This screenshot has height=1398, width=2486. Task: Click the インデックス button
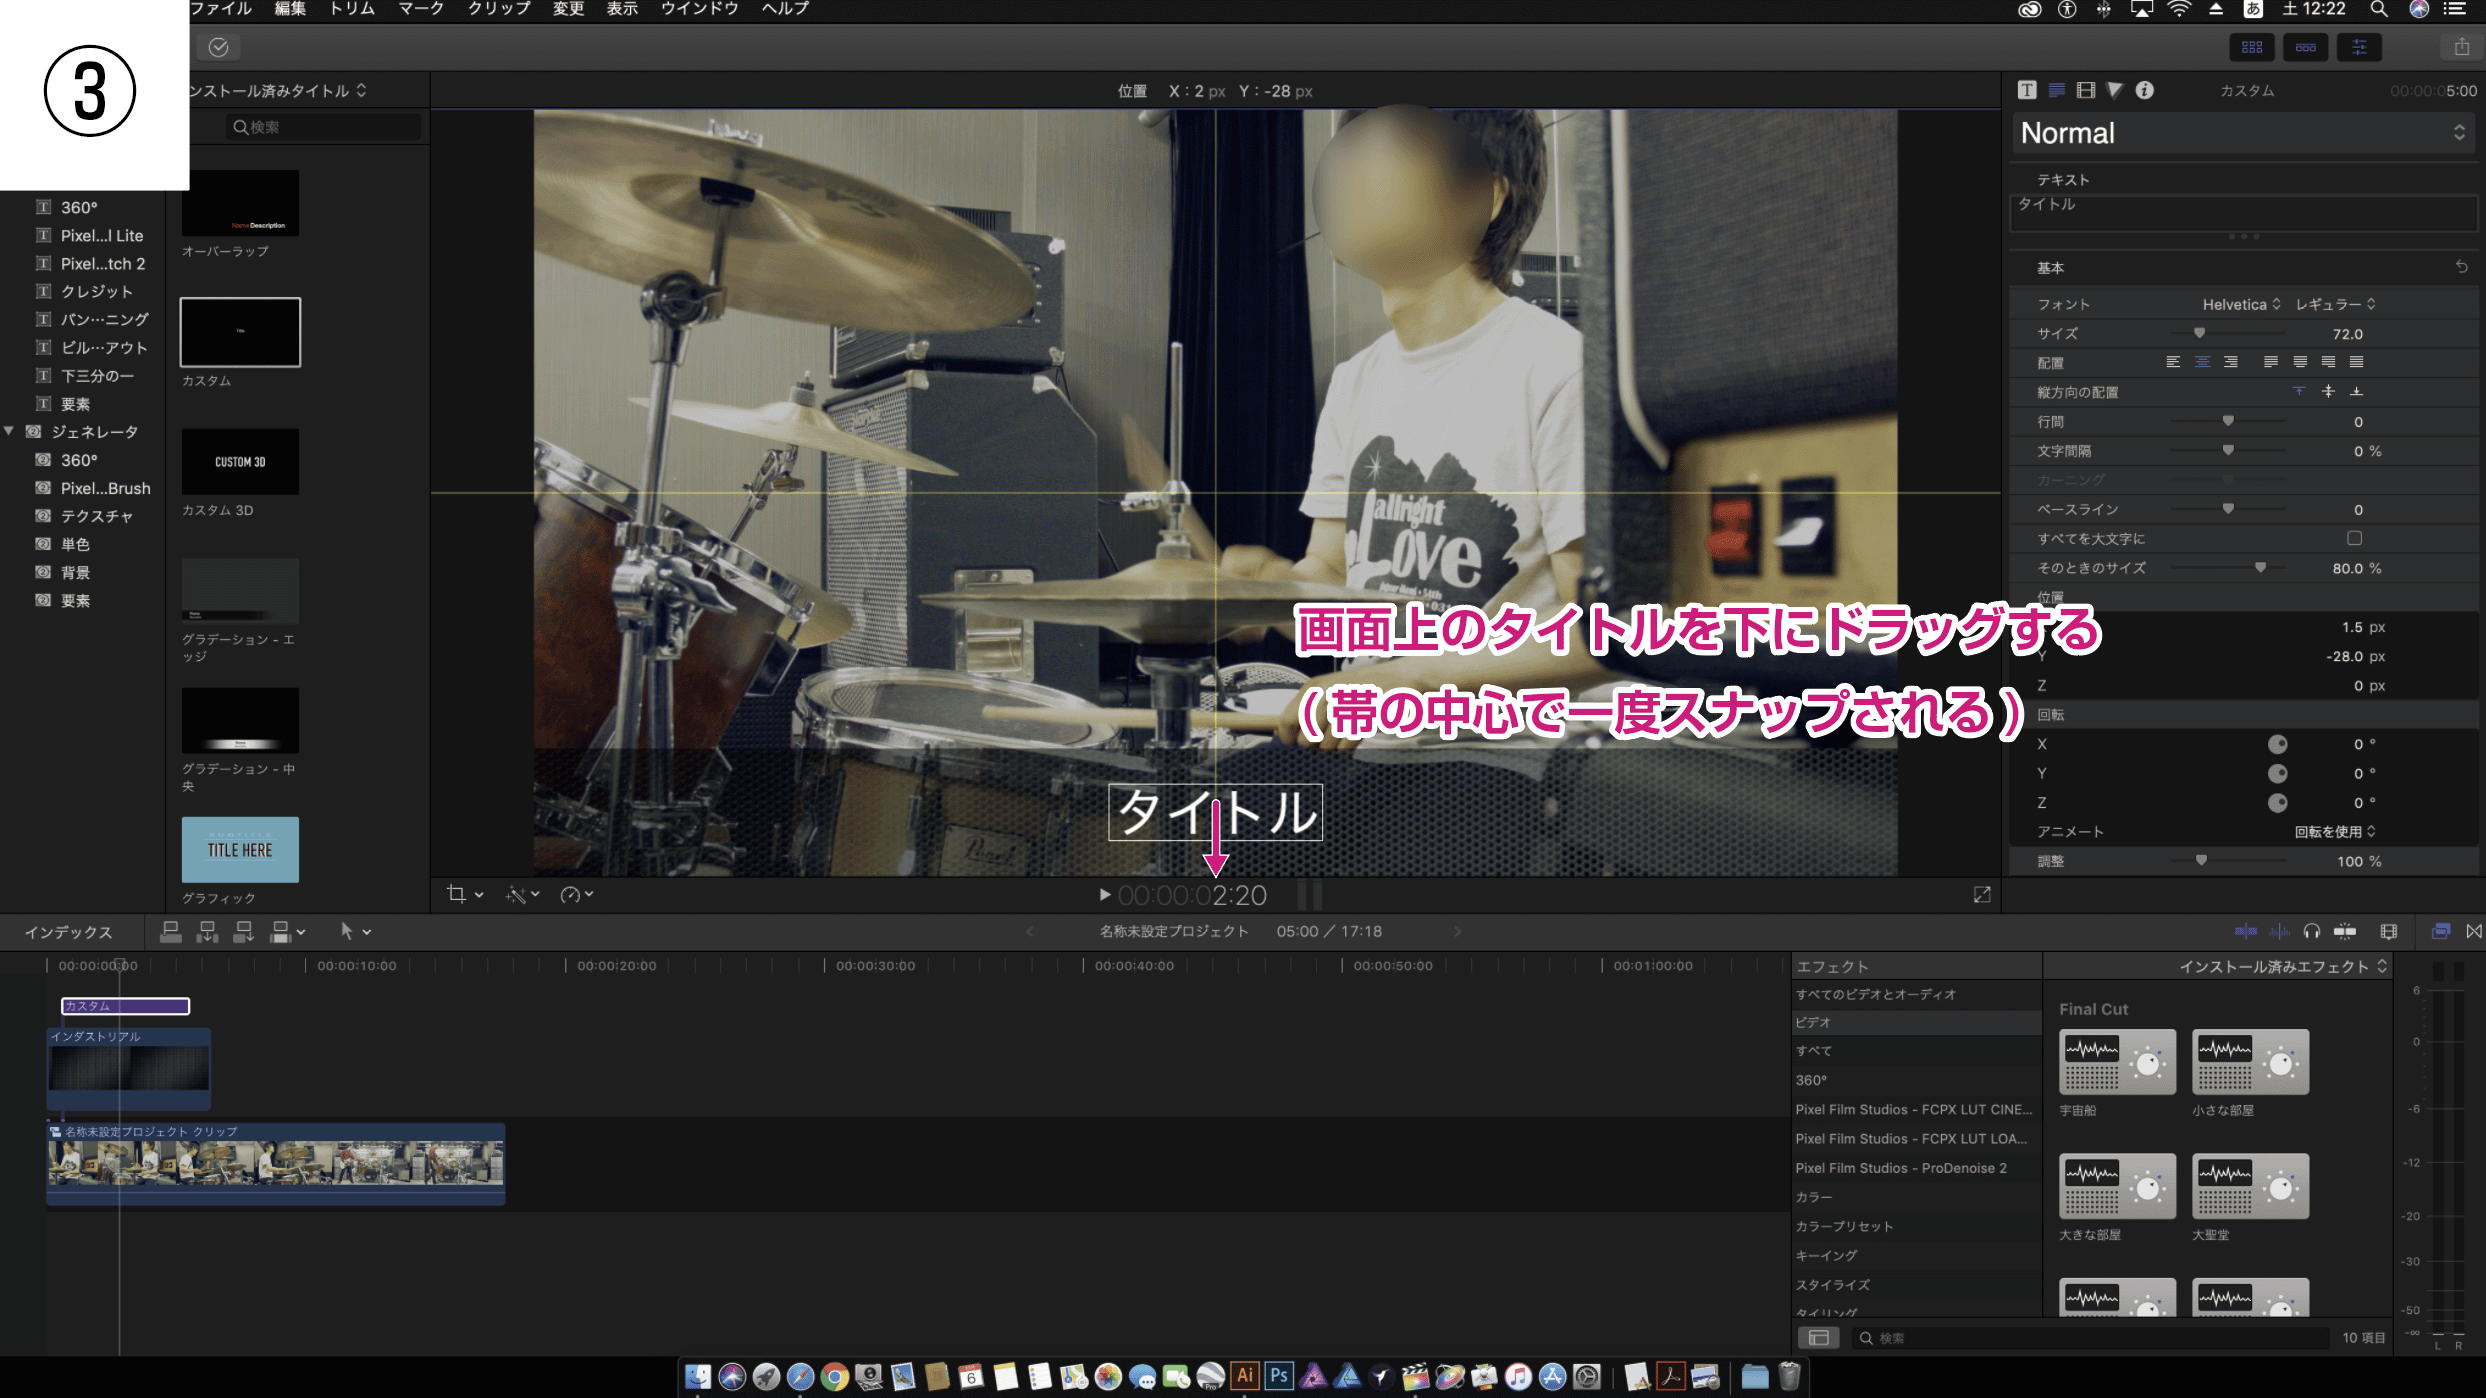pyautogui.click(x=68, y=932)
